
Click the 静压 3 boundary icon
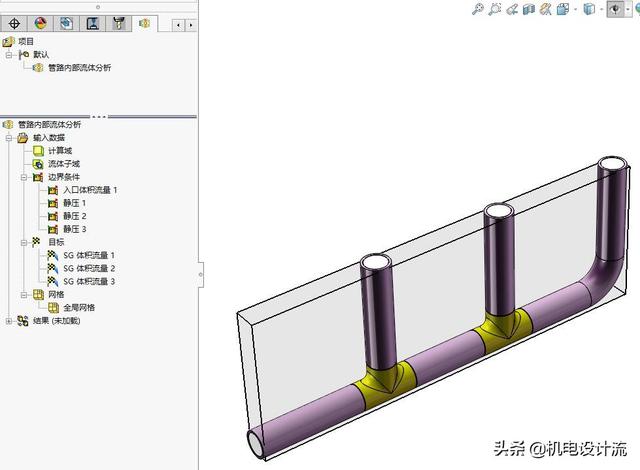53,229
